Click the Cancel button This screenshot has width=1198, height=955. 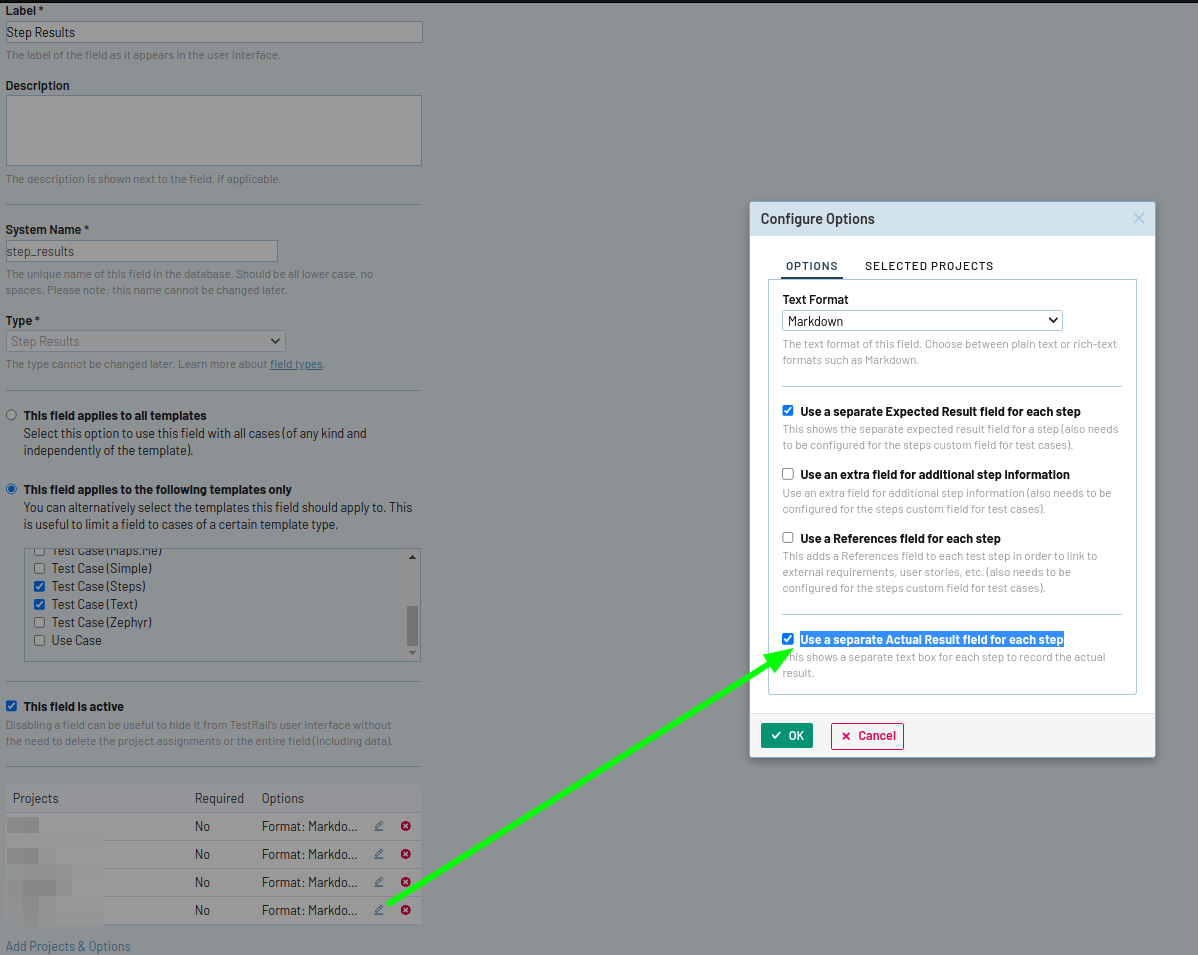(867, 736)
